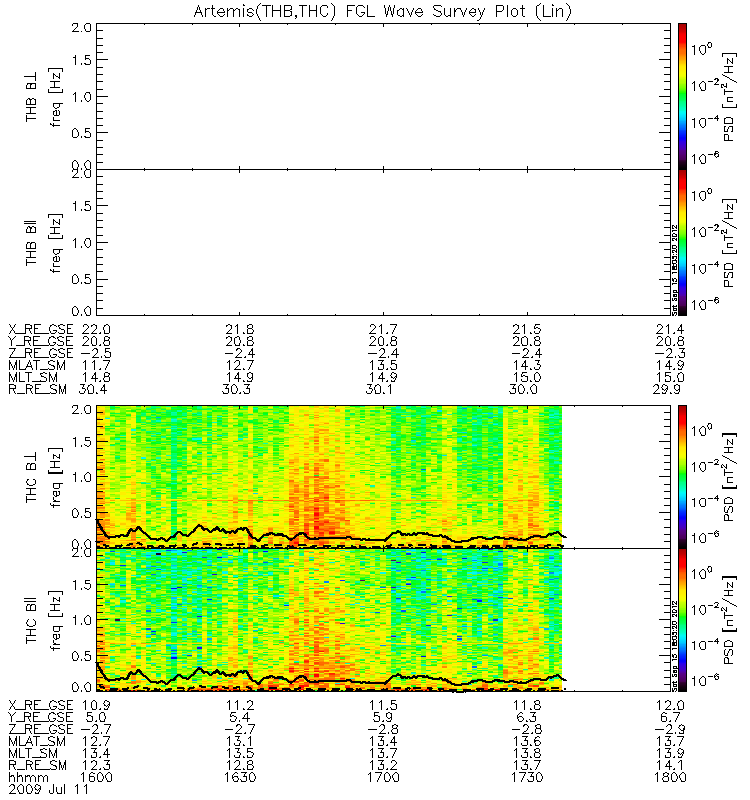
Task: Click the '1630' time tick label
Action: click(x=240, y=778)
